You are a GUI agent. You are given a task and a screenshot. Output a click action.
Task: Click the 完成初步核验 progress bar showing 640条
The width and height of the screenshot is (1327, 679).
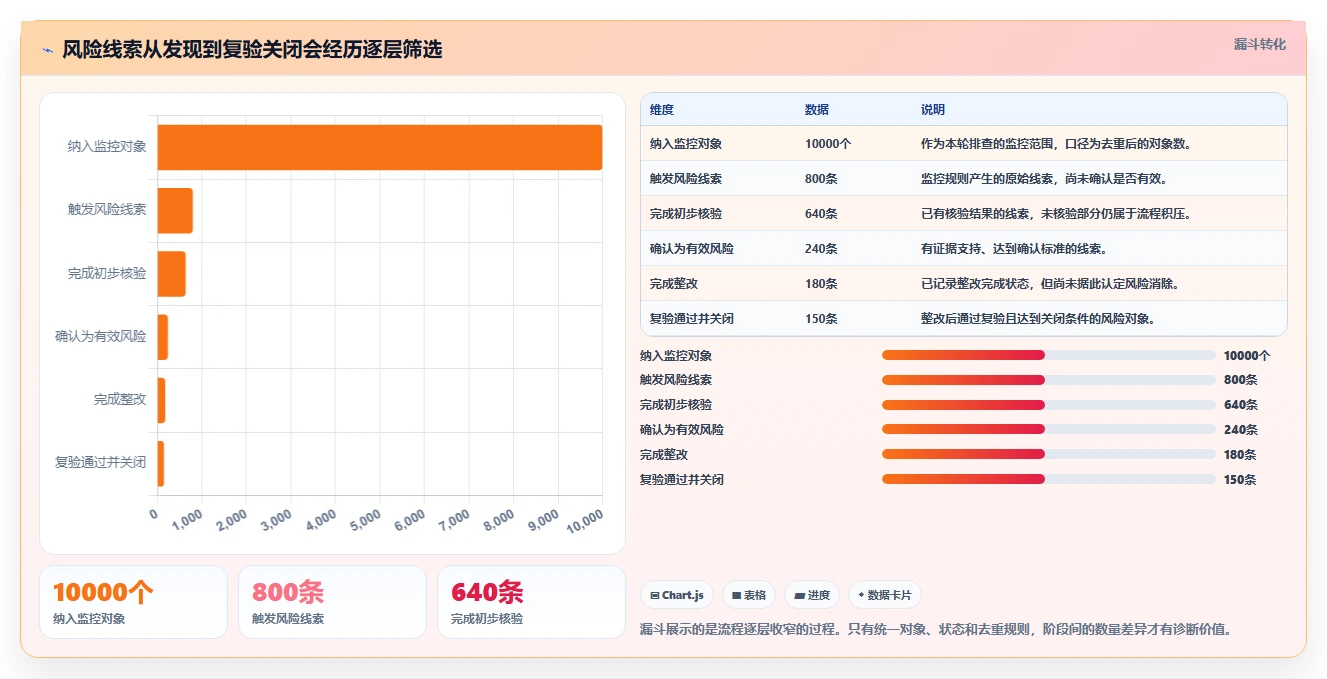[1049, 405]
